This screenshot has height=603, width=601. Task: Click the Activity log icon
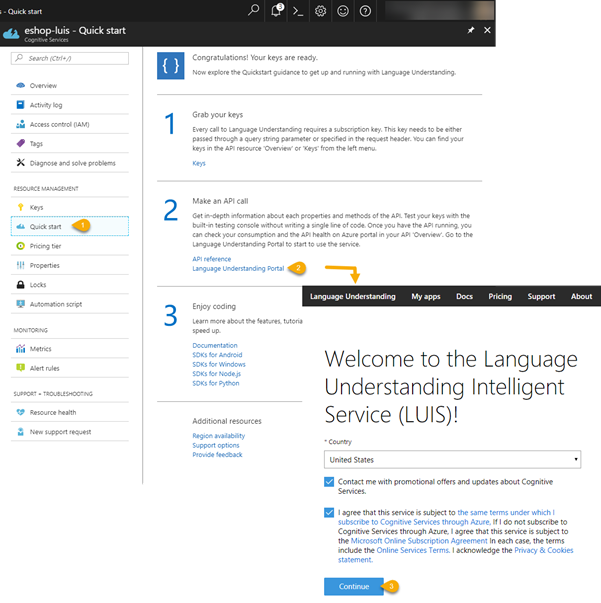tap(20, 105)
